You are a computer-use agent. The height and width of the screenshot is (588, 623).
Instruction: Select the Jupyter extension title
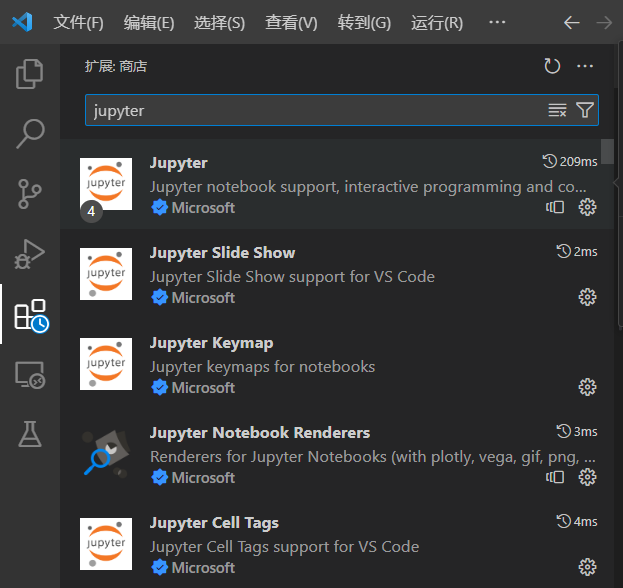point(179,163)
